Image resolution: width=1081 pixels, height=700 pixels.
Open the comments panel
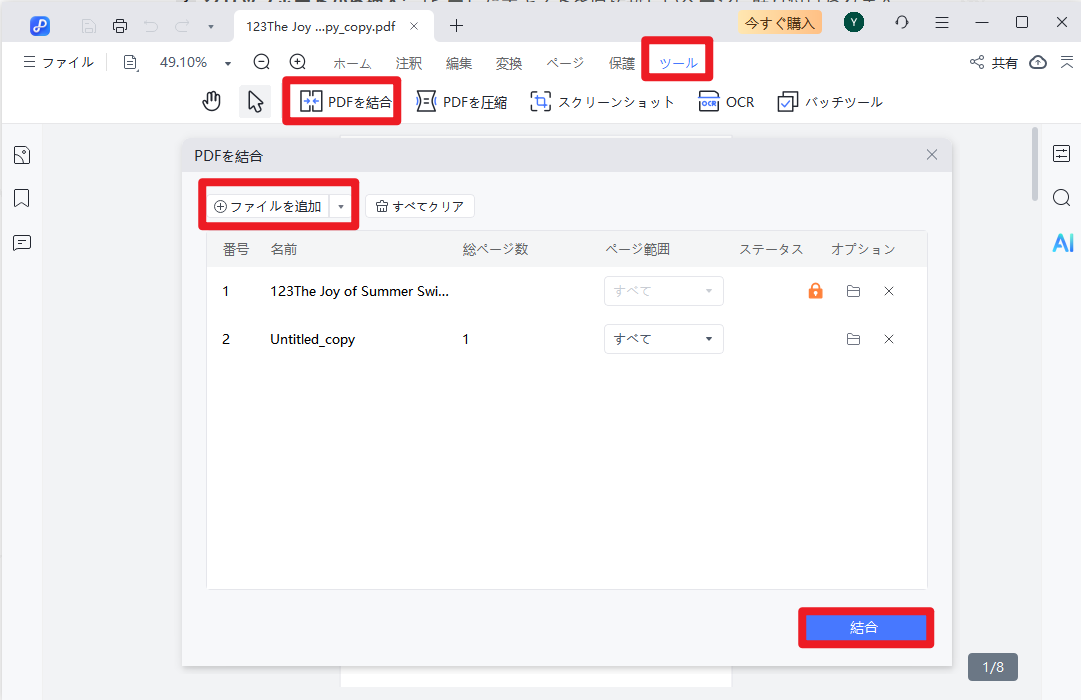[x=21, y=243]
